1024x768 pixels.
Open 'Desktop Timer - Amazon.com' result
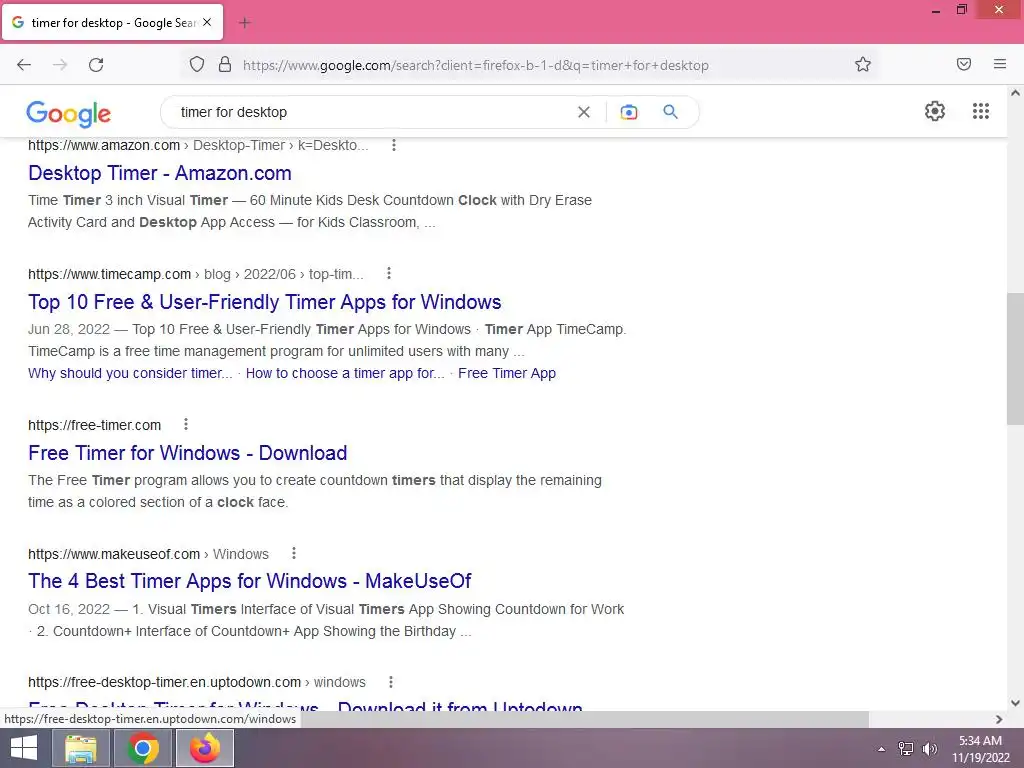tap(160, 173)
